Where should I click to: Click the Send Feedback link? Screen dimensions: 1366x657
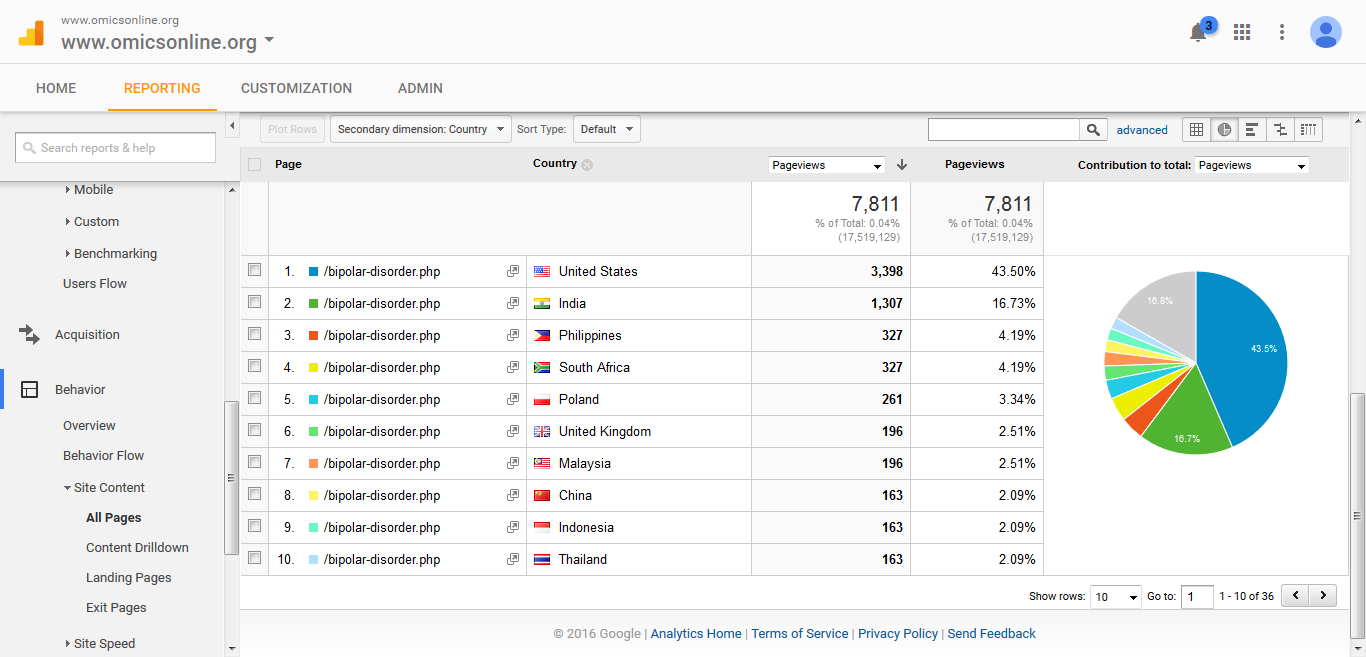pyautogui.click(x=992, y=634)
